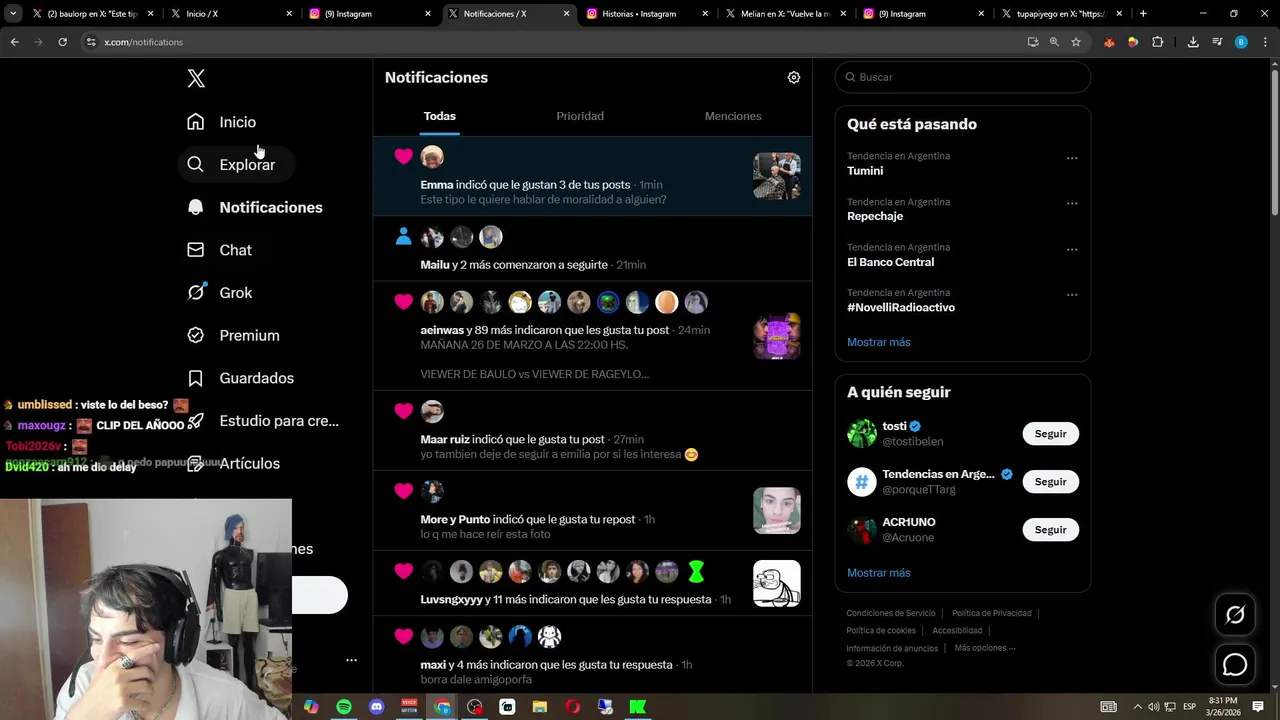
Task: Open volume control in system tray
Action: pos(1154,707)
